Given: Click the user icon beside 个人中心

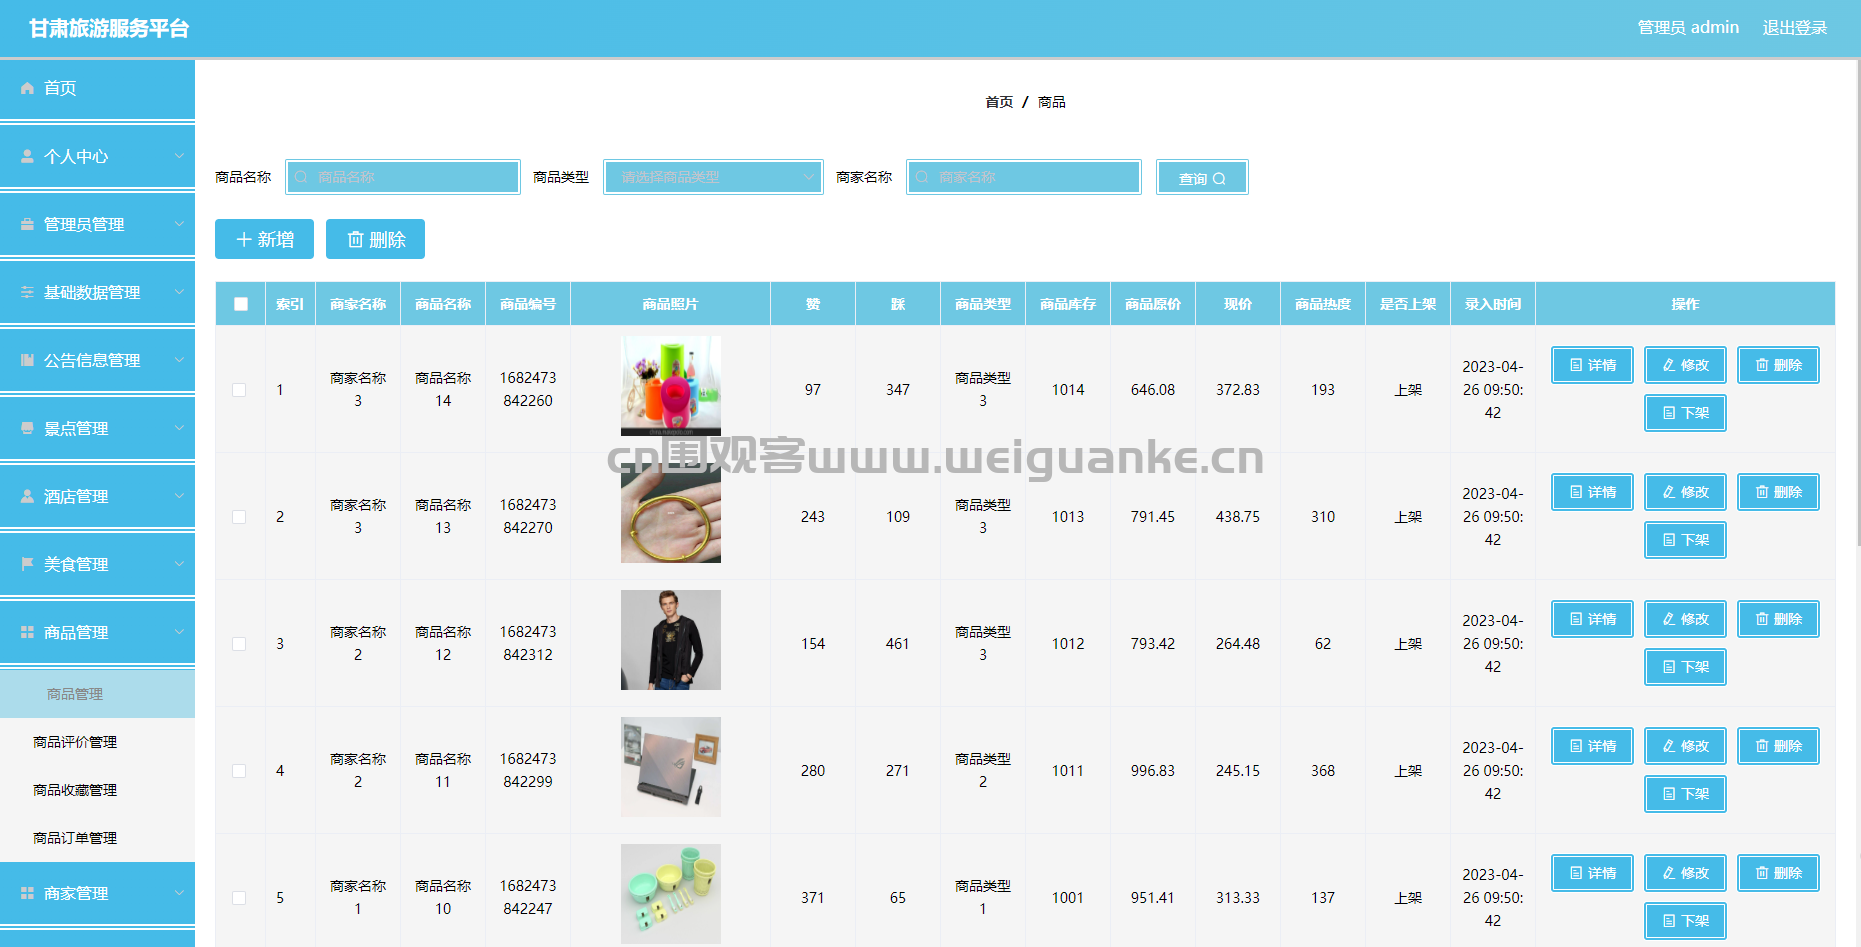Looking at the screenshot, I should (x=27, y=156).
